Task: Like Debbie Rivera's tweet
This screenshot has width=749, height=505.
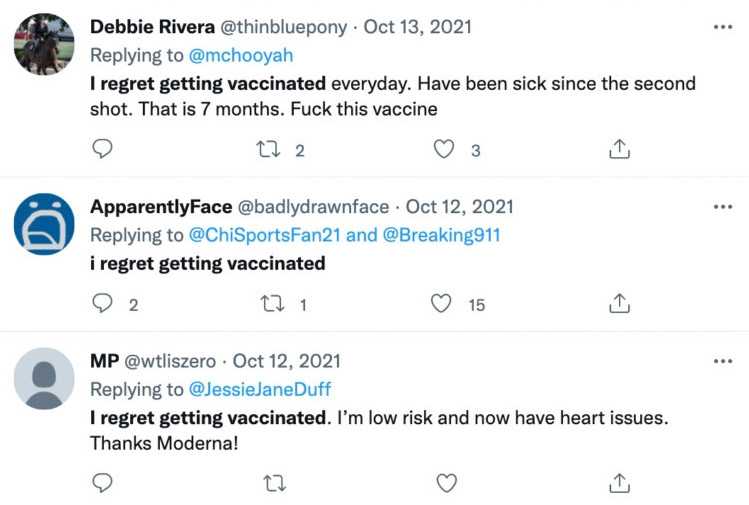Action: (444, 149)
